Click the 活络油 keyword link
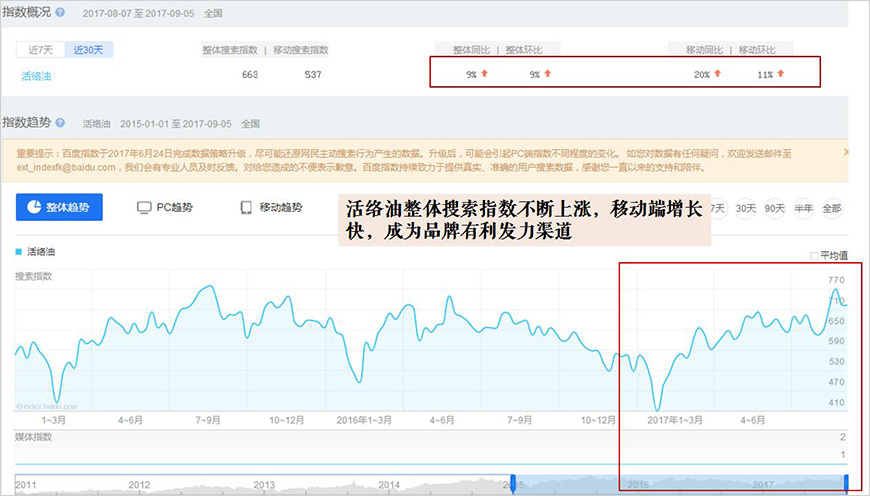This screenshot has width=870, height=496. coord(38,74)
